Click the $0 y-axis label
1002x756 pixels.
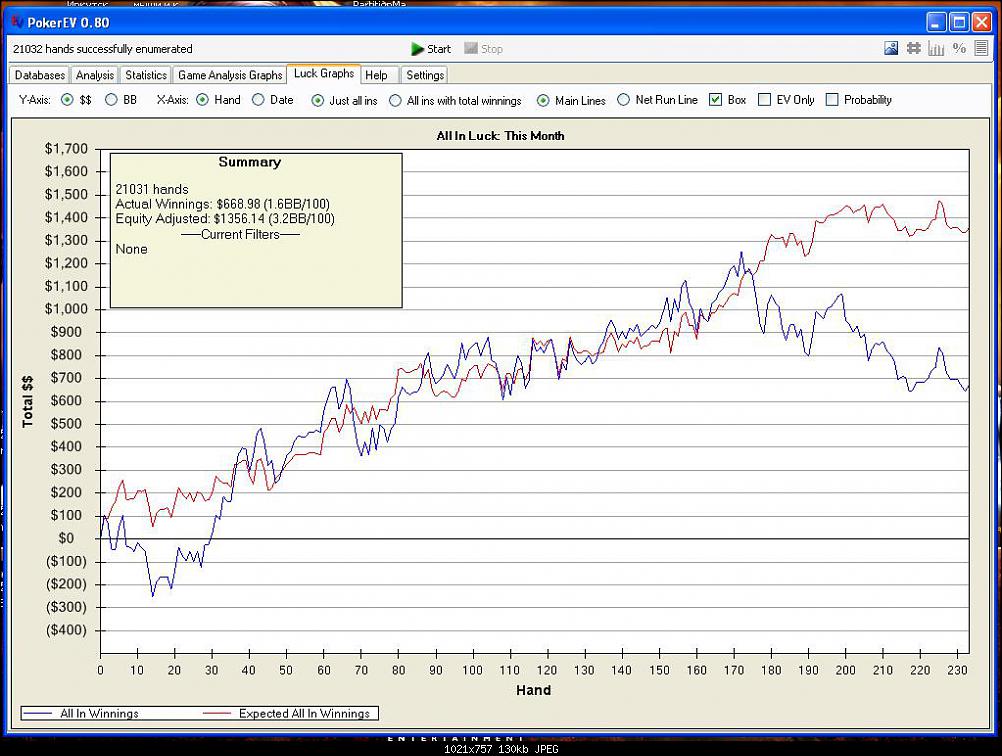(x=66, y=538)
